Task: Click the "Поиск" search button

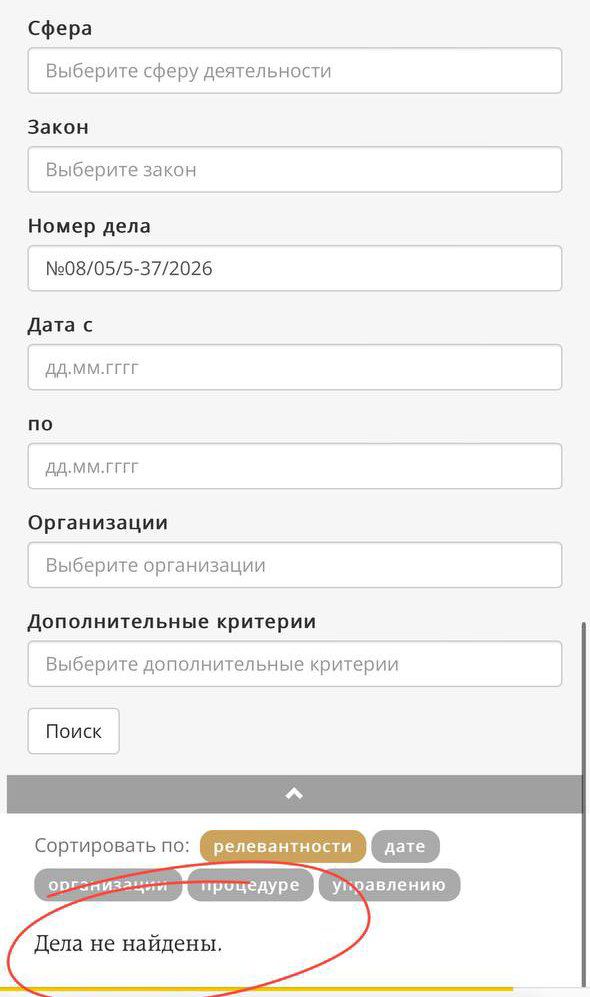Action: 73,731
